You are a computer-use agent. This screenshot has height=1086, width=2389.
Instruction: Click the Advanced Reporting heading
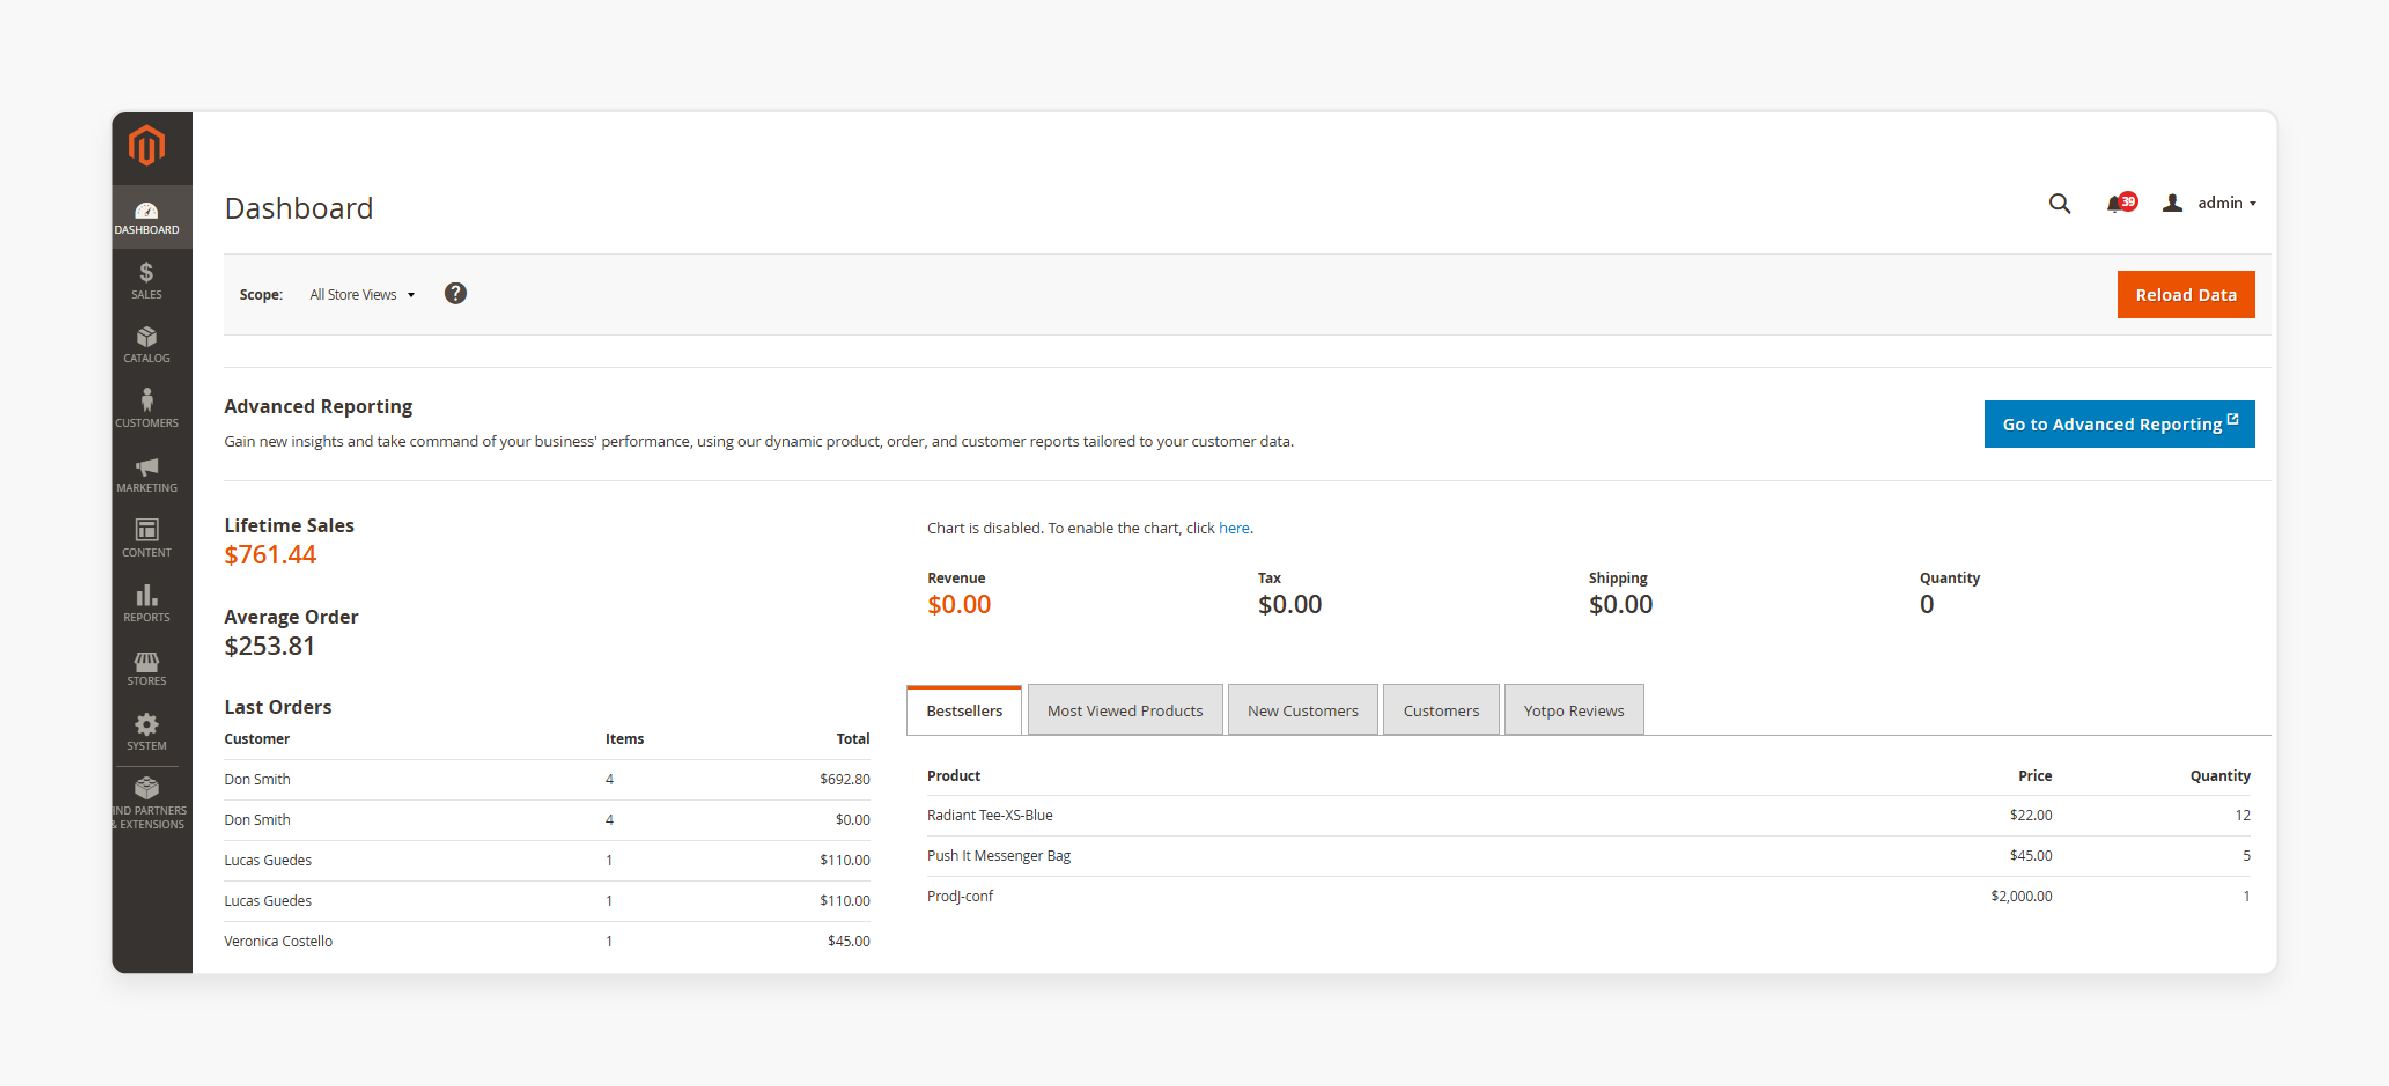[318, 406]
